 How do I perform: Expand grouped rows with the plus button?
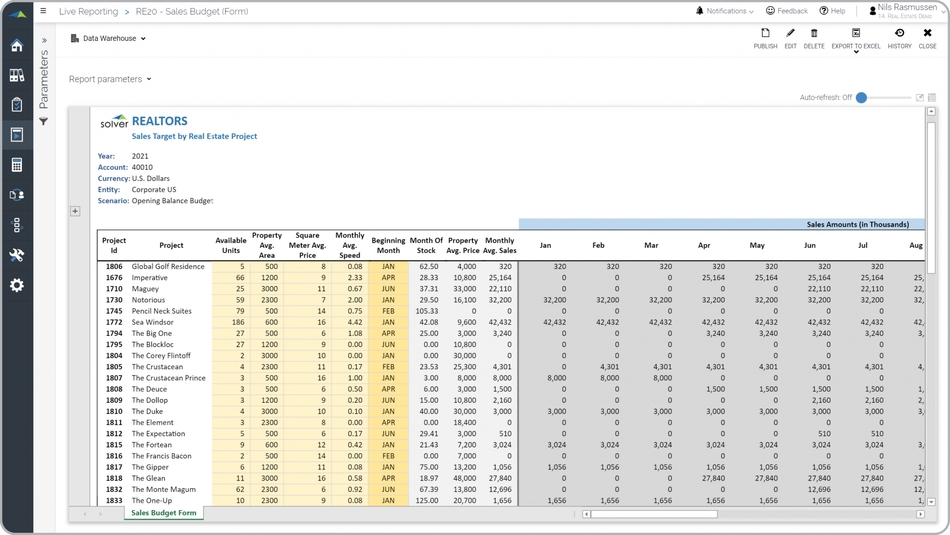(75, 211)
